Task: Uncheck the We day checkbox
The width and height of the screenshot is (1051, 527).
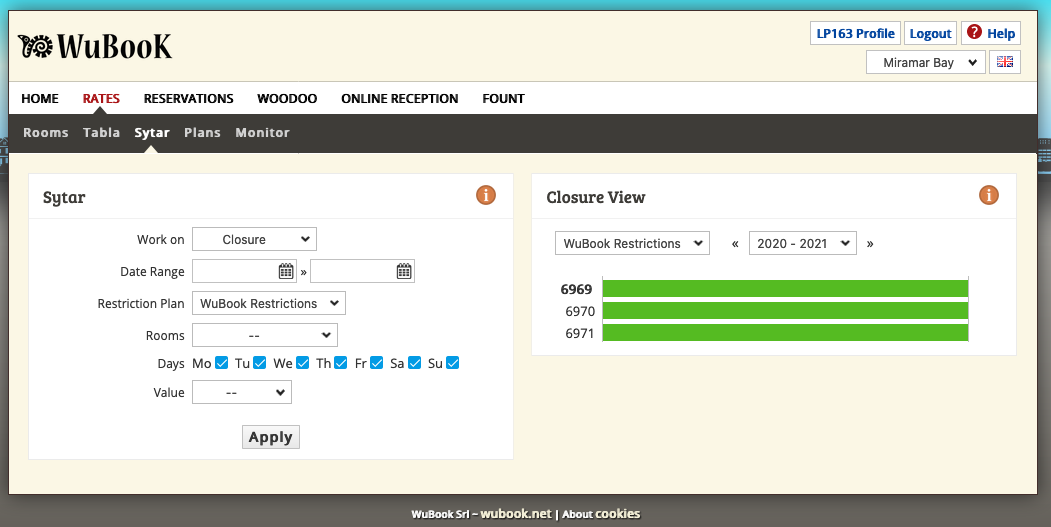Action: point(302,363)
